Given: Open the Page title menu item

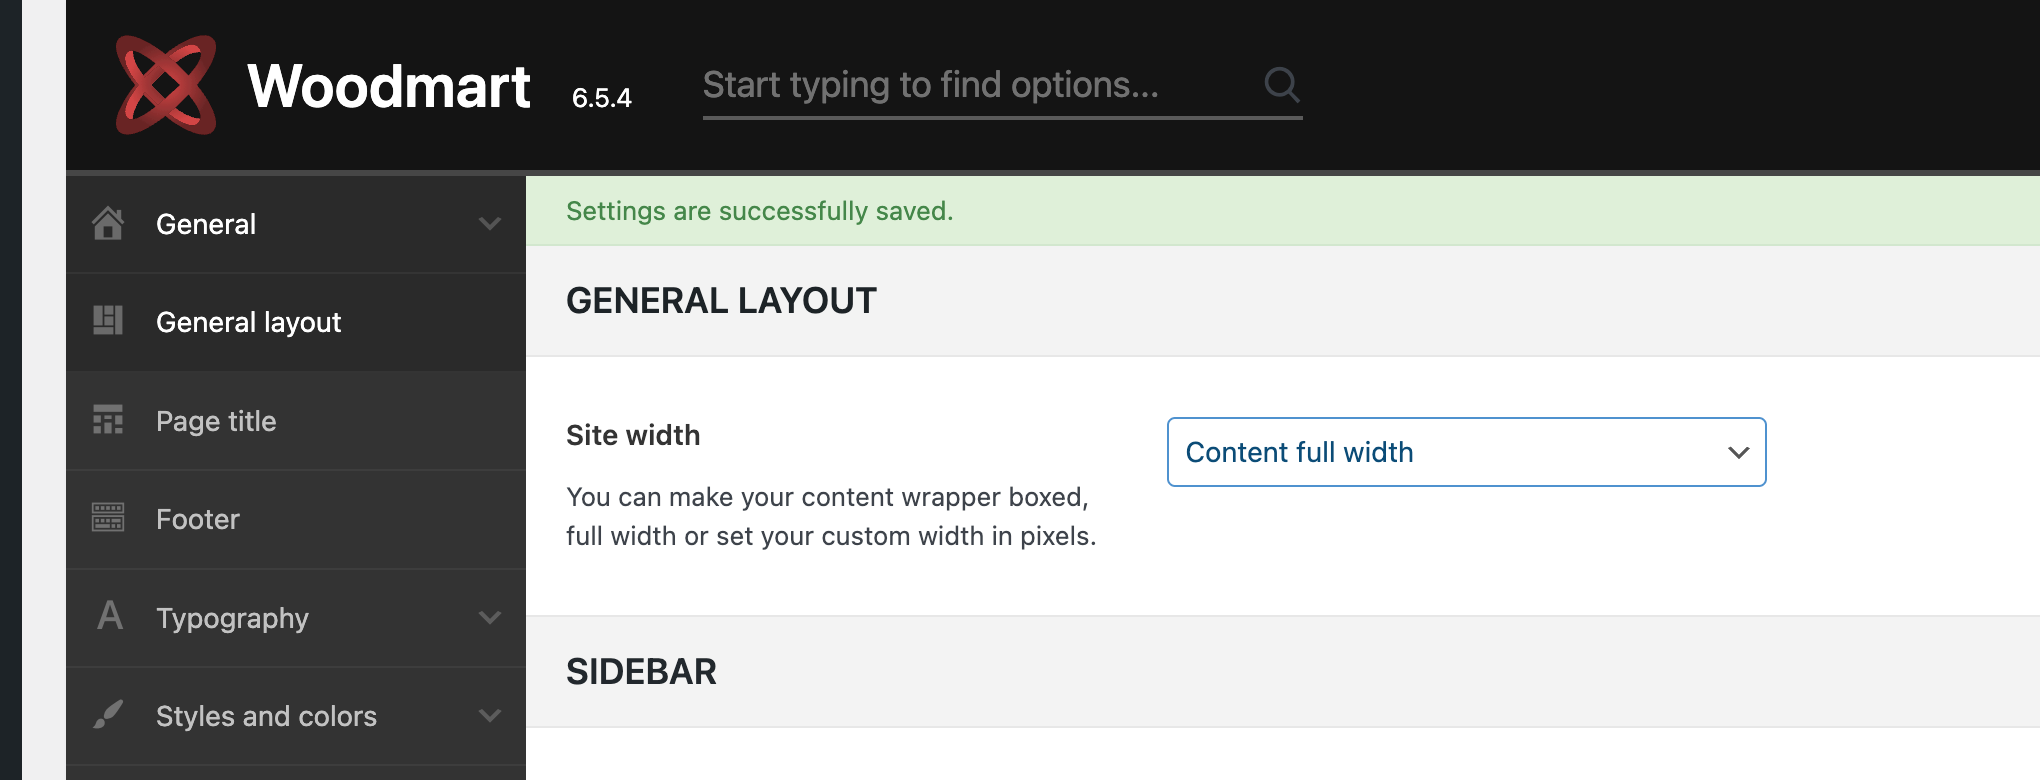Looking at the screenshot, I should tap(296, 421).
